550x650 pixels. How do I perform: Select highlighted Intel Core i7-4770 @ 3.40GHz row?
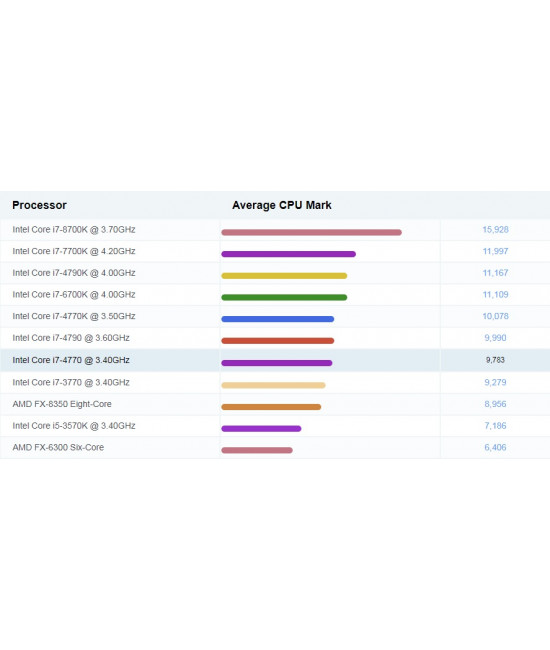275,360
